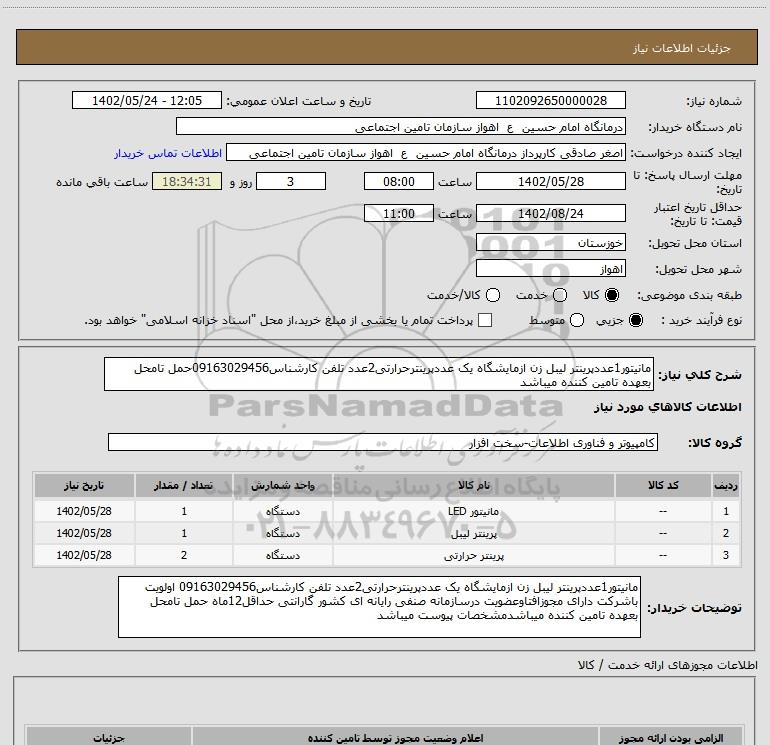This screenshot has height=745, width=770.
Task: Click the announcement date field 1402/05/24 - 12:05
Action: coord(147,101)
